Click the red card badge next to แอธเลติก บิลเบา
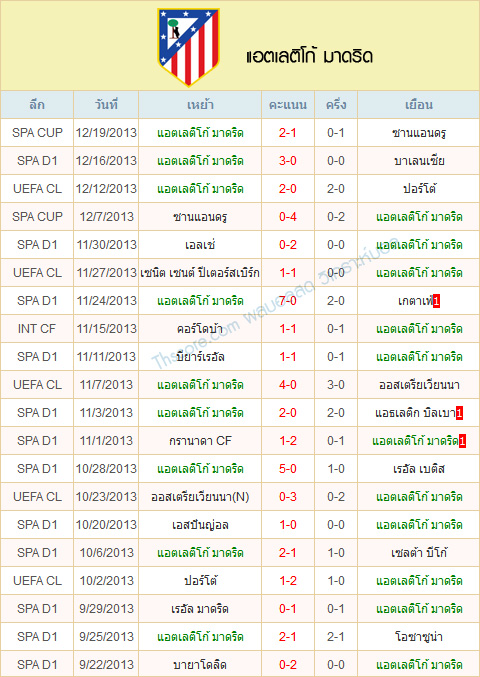The width and height of the screenshot is (480, 677). coord(459,413)
